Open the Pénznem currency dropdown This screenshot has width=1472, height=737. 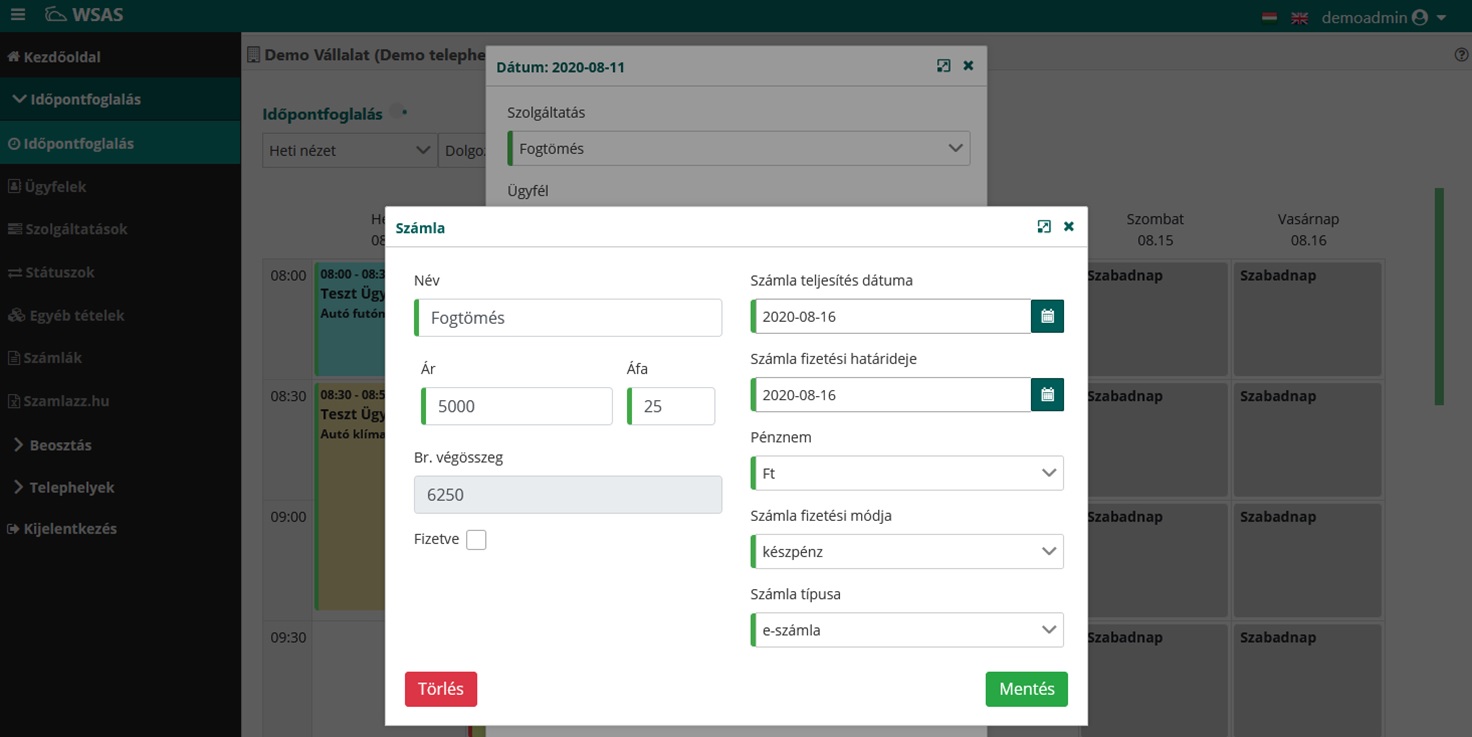(906, 473)
